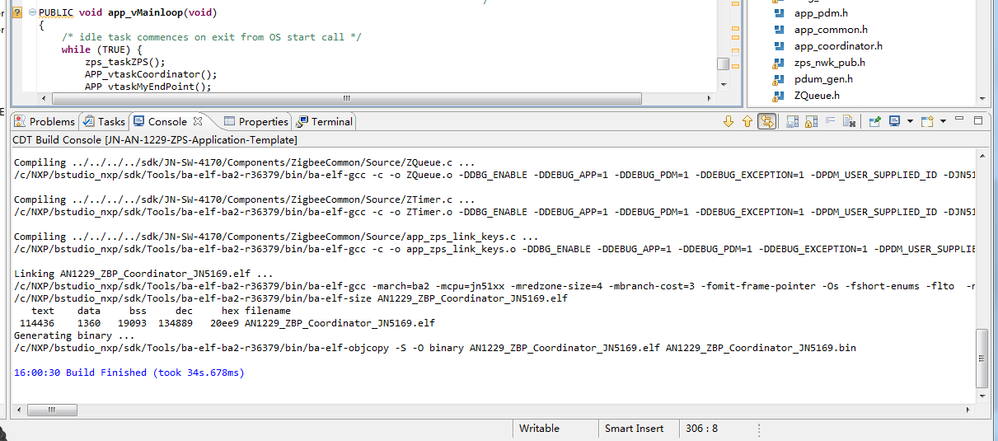
Task: Click the while (TRUE) code line
Action: click(102, 50)
